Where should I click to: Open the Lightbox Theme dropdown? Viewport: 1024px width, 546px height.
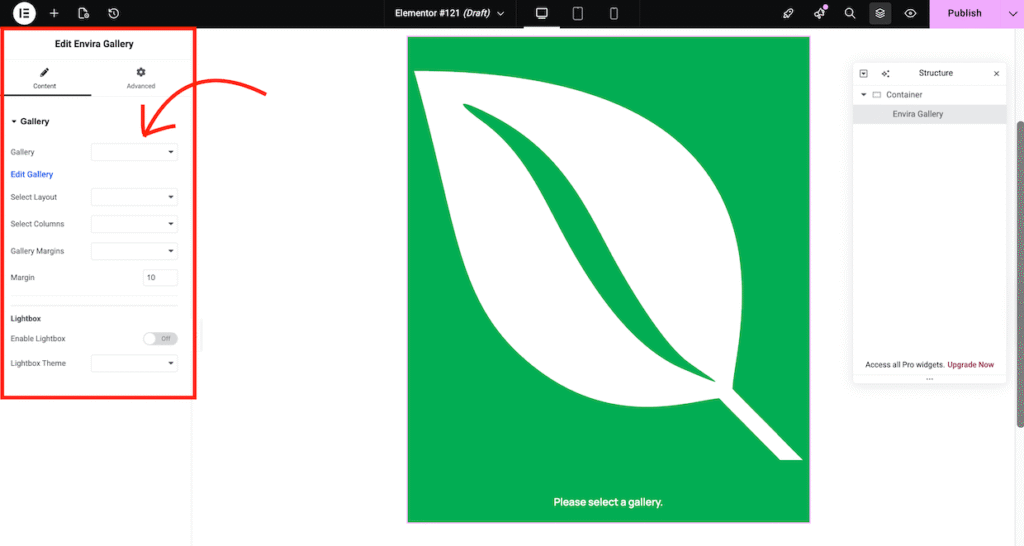(134, 363)
